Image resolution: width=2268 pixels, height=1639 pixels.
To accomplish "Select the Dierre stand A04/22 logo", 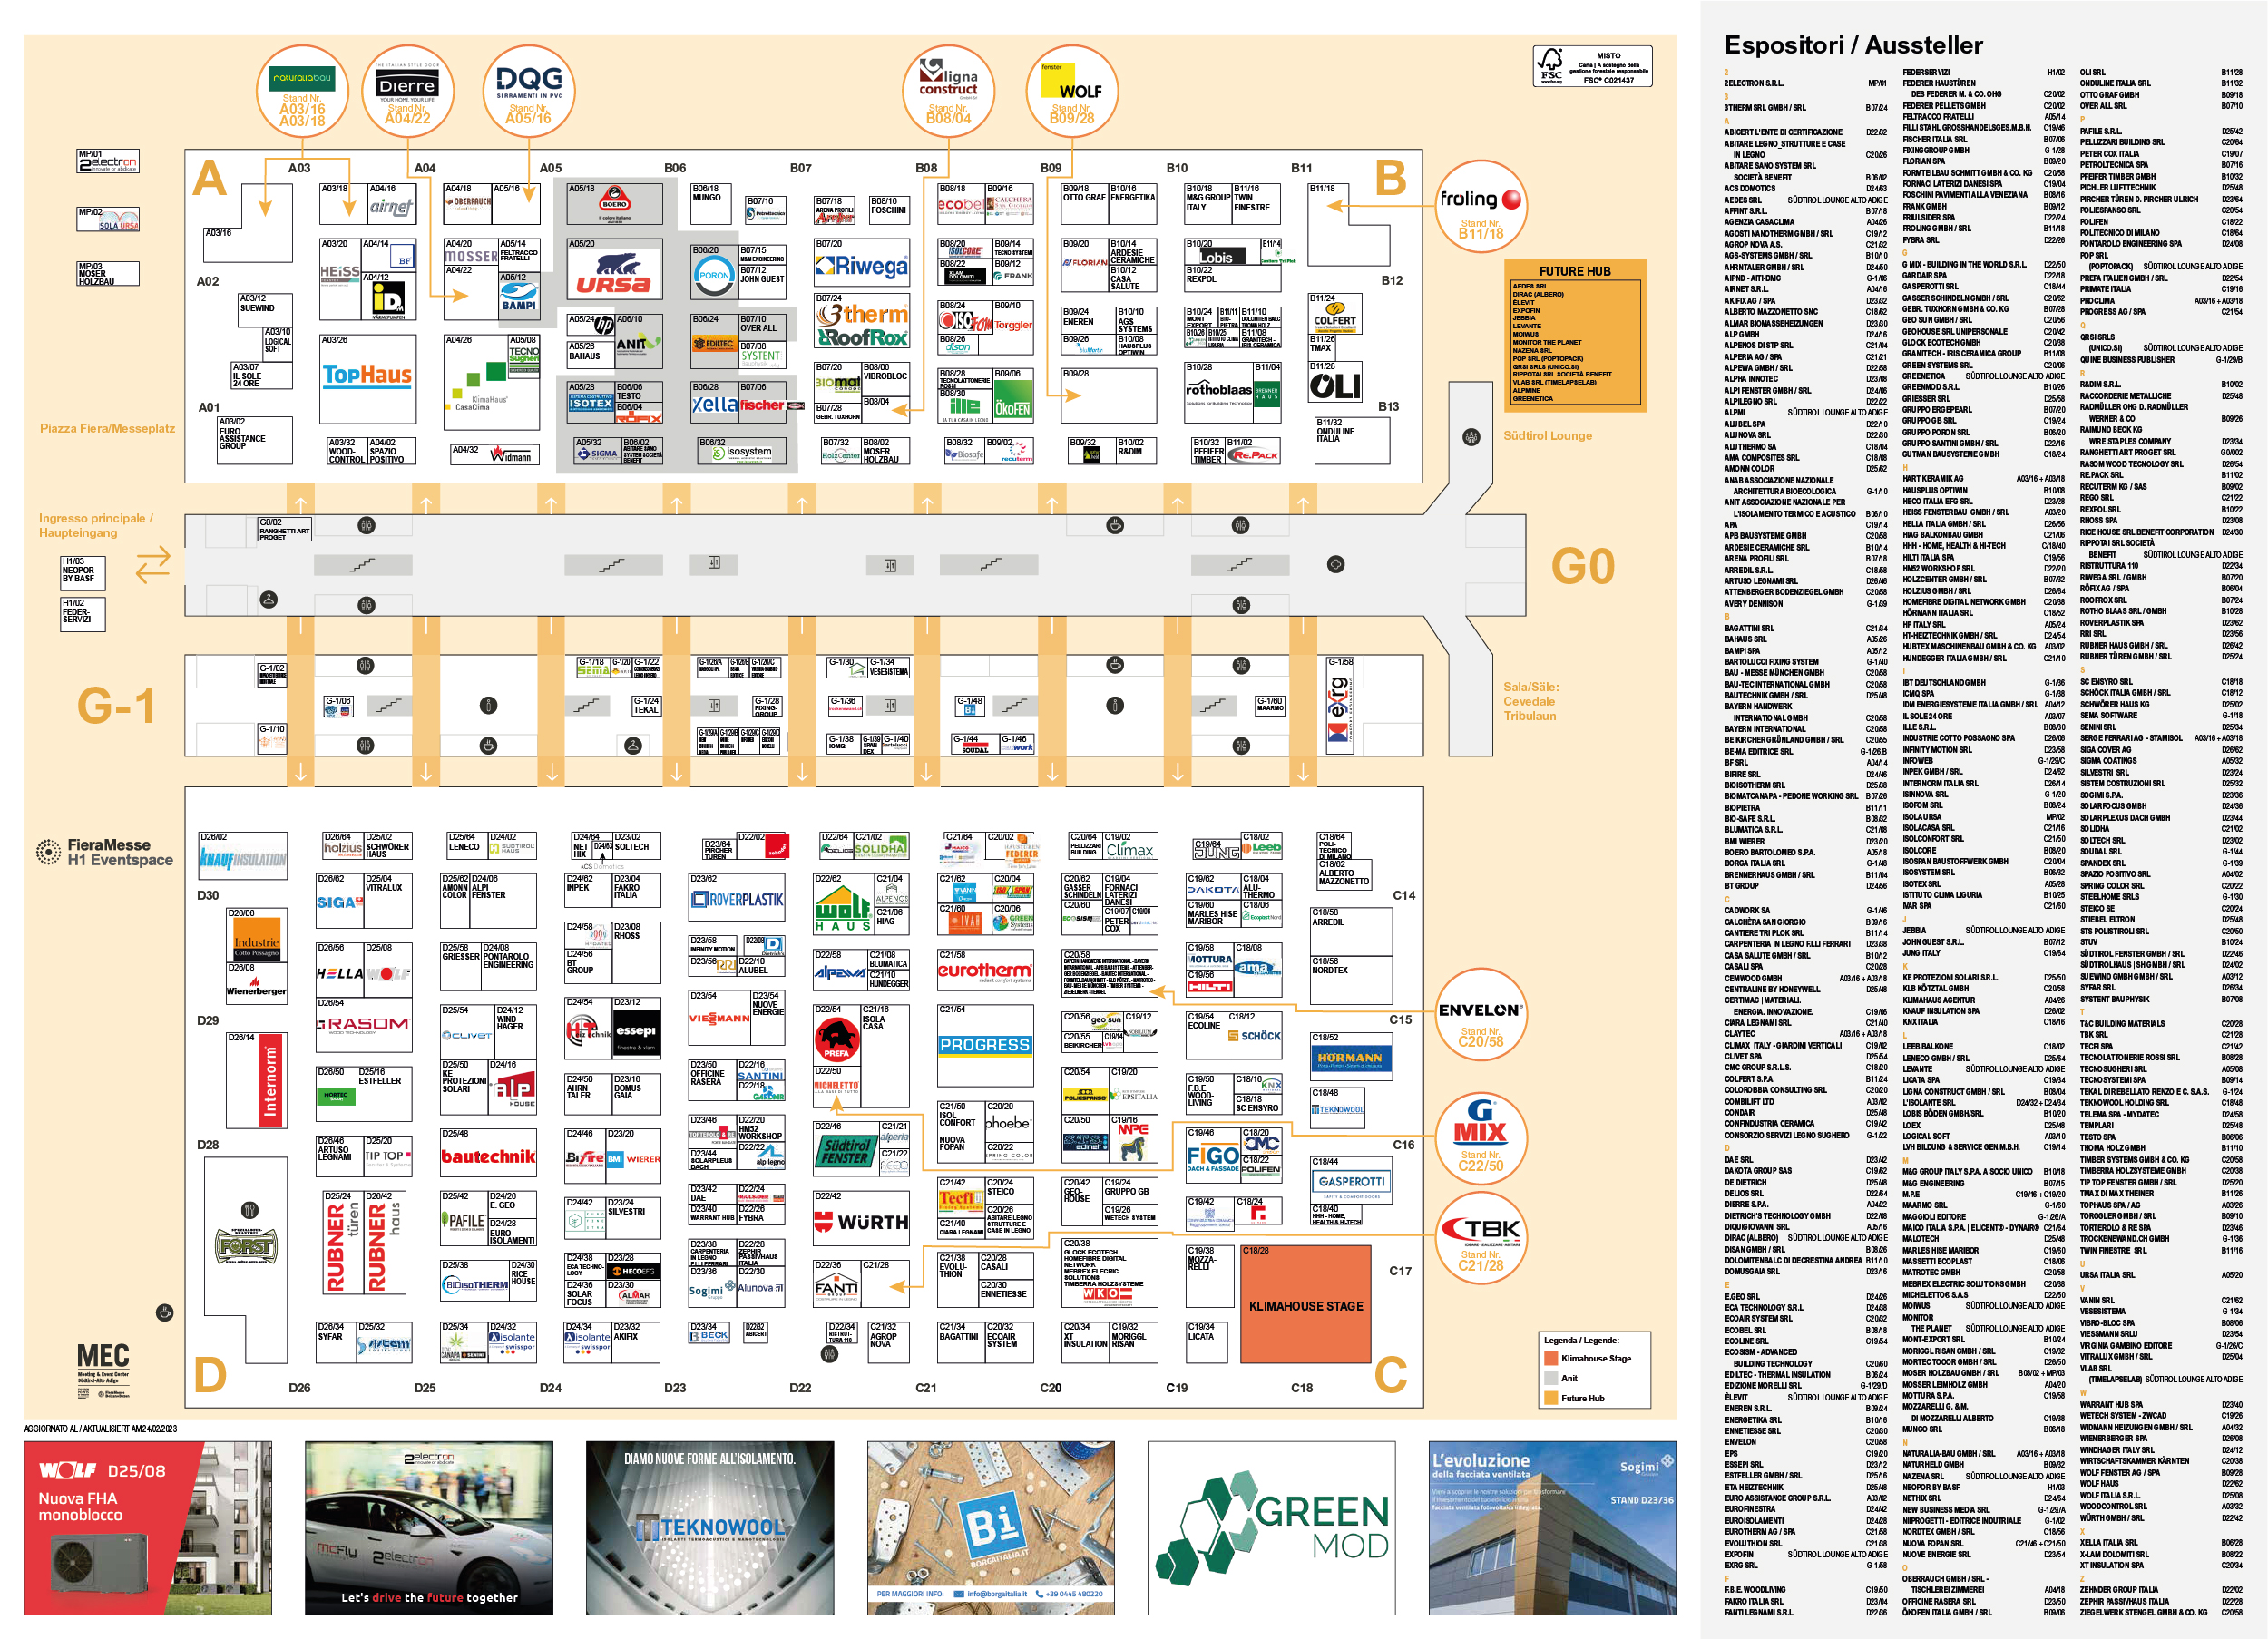I will coord(407,91).
